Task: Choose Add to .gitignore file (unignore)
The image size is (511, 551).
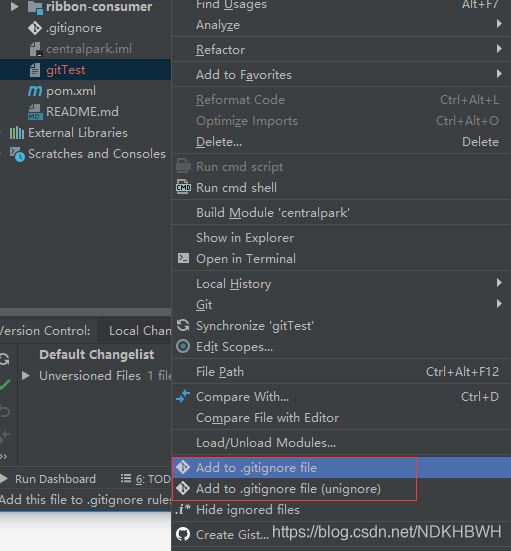Action: click(341, 489)
